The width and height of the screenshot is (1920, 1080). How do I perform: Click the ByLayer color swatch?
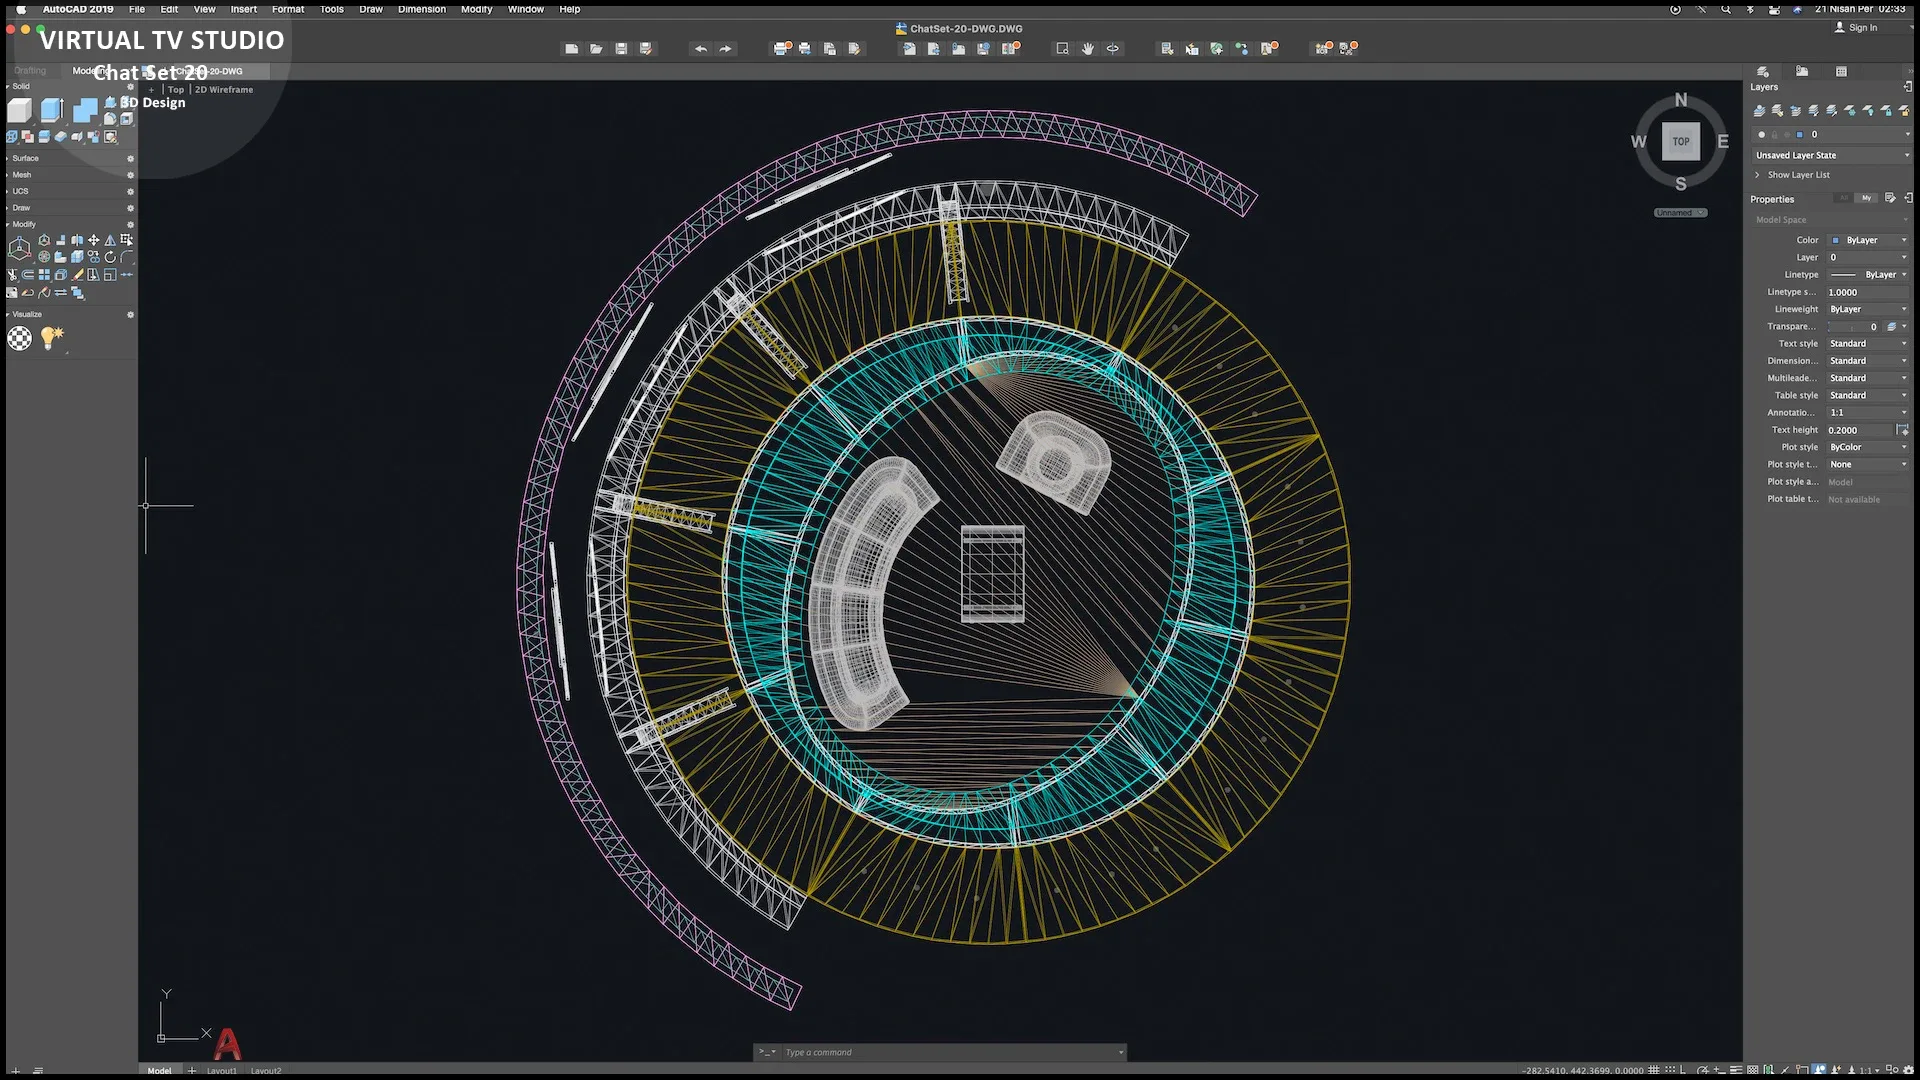point(1837,240)
